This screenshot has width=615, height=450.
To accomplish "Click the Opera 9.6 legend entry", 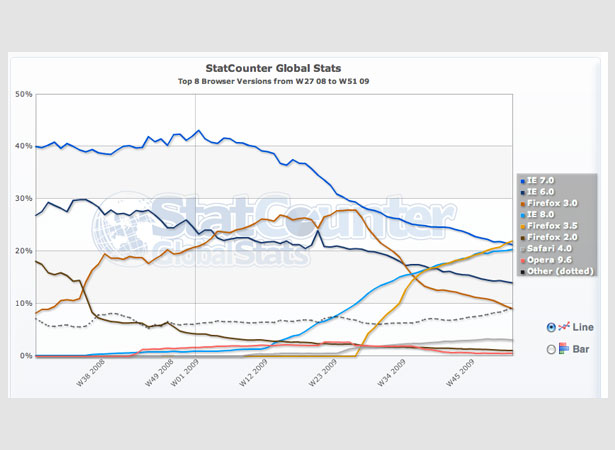I will click(x=546, y=260).
